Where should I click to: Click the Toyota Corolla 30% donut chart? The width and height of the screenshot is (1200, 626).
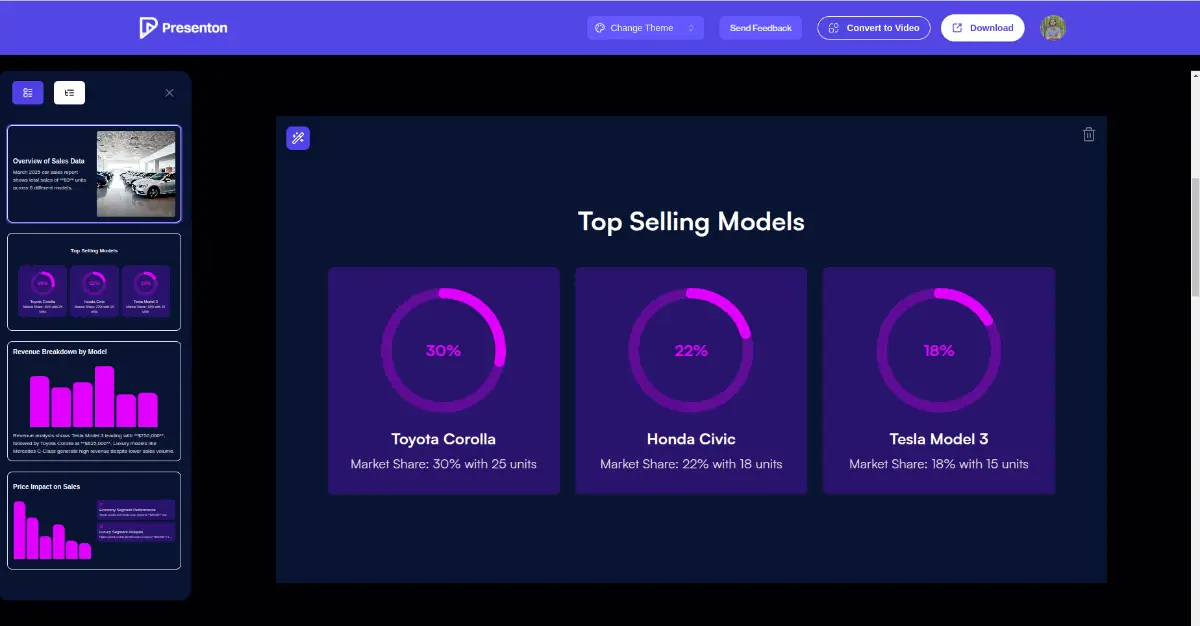(443, 351)
